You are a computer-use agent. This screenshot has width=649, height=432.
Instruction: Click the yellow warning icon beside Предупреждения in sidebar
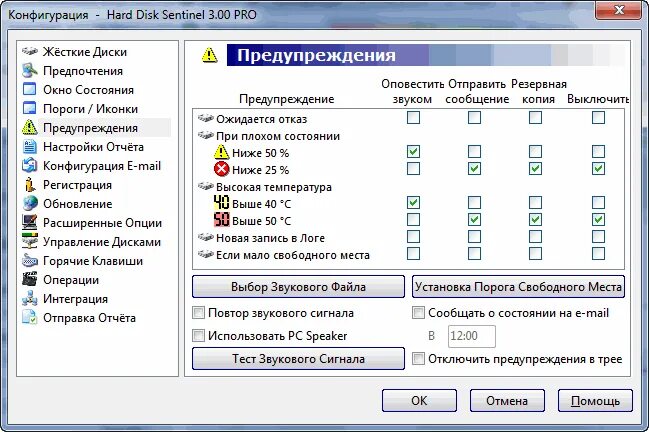(30, 127)
